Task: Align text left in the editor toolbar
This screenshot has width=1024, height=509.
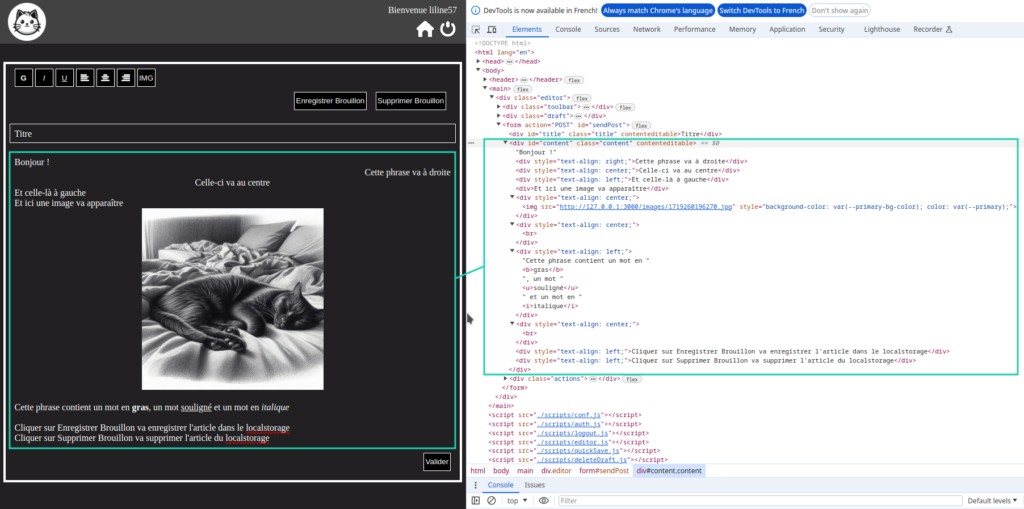Action: click(x=84, y=78)
